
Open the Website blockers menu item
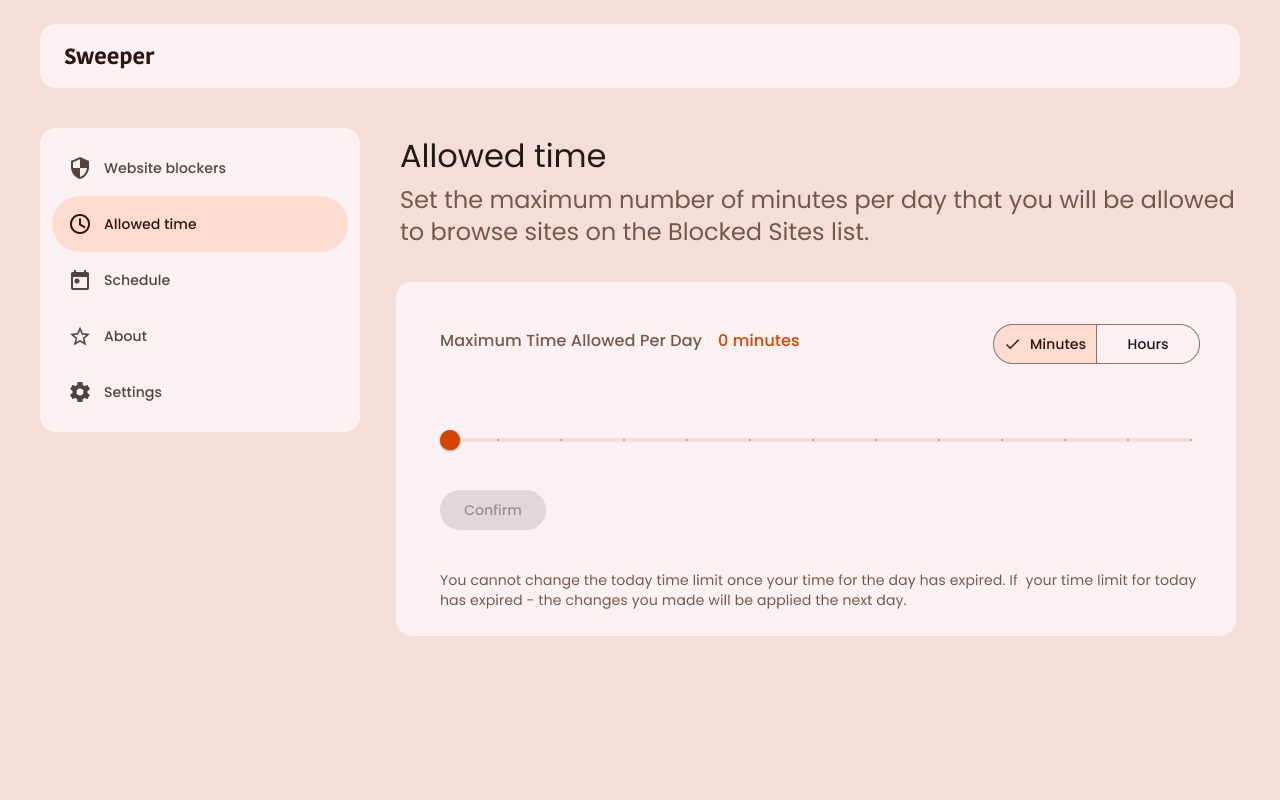click(x=165, y=168)
